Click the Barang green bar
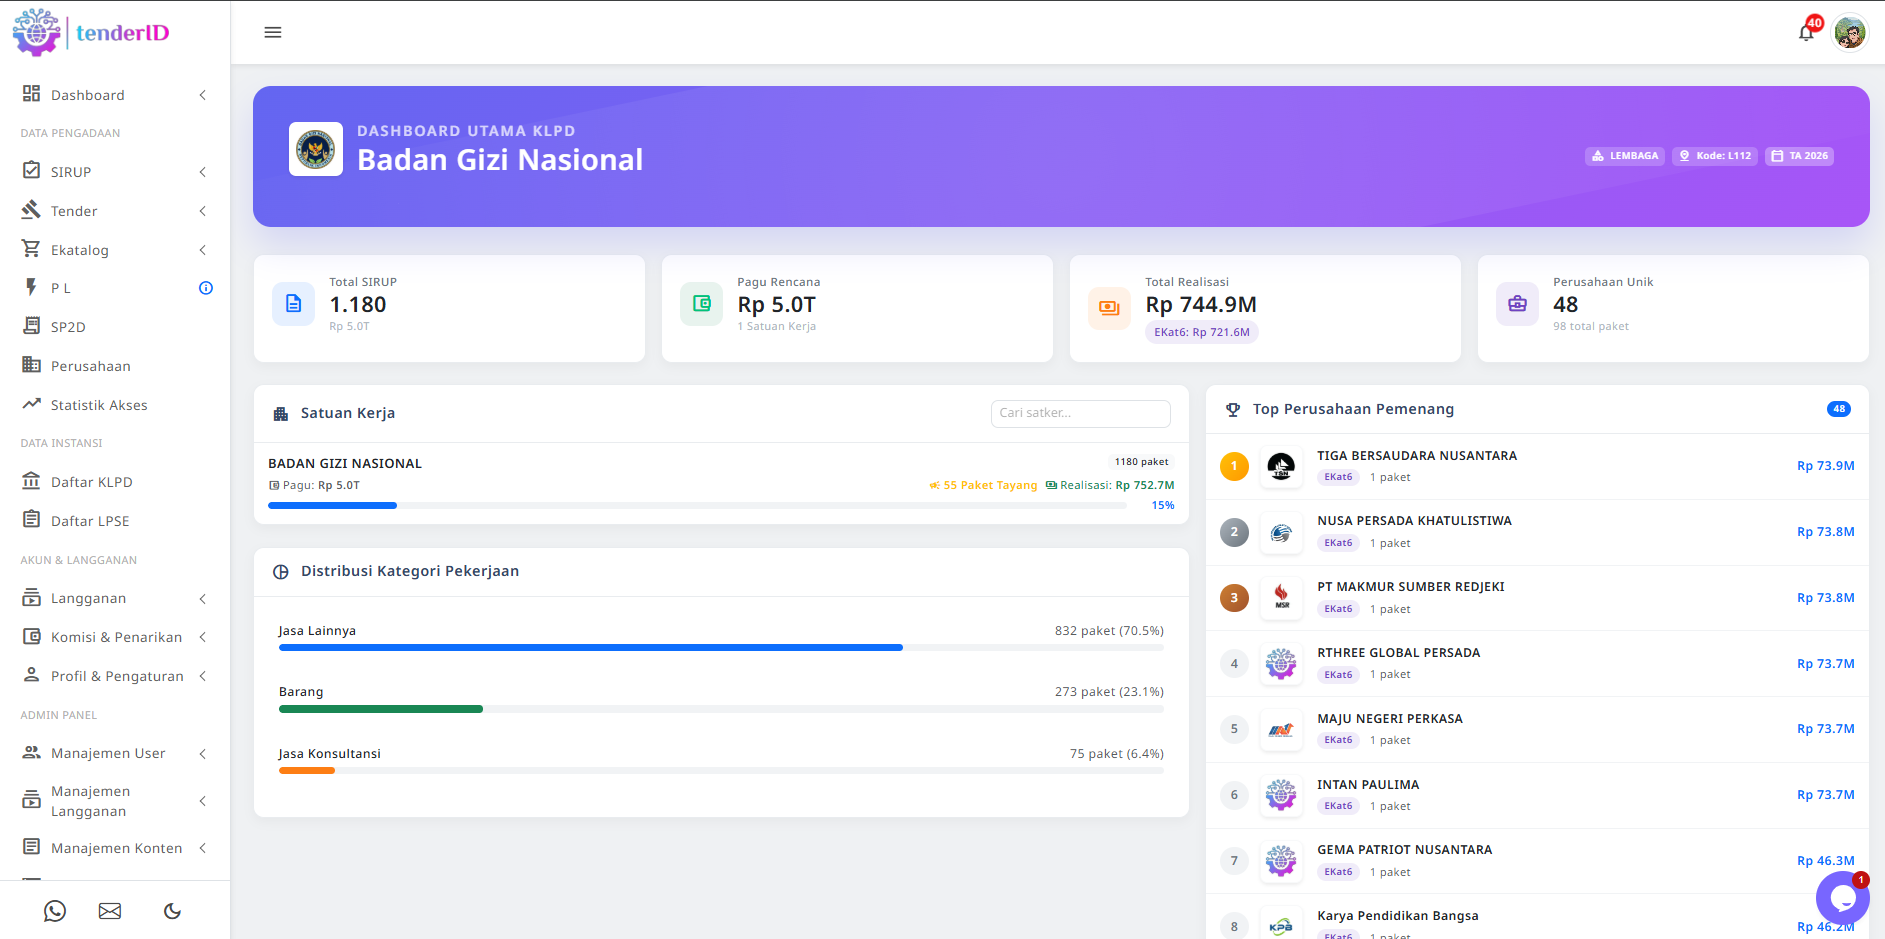This screenshot has width=1885, height=939. [381, 709]
